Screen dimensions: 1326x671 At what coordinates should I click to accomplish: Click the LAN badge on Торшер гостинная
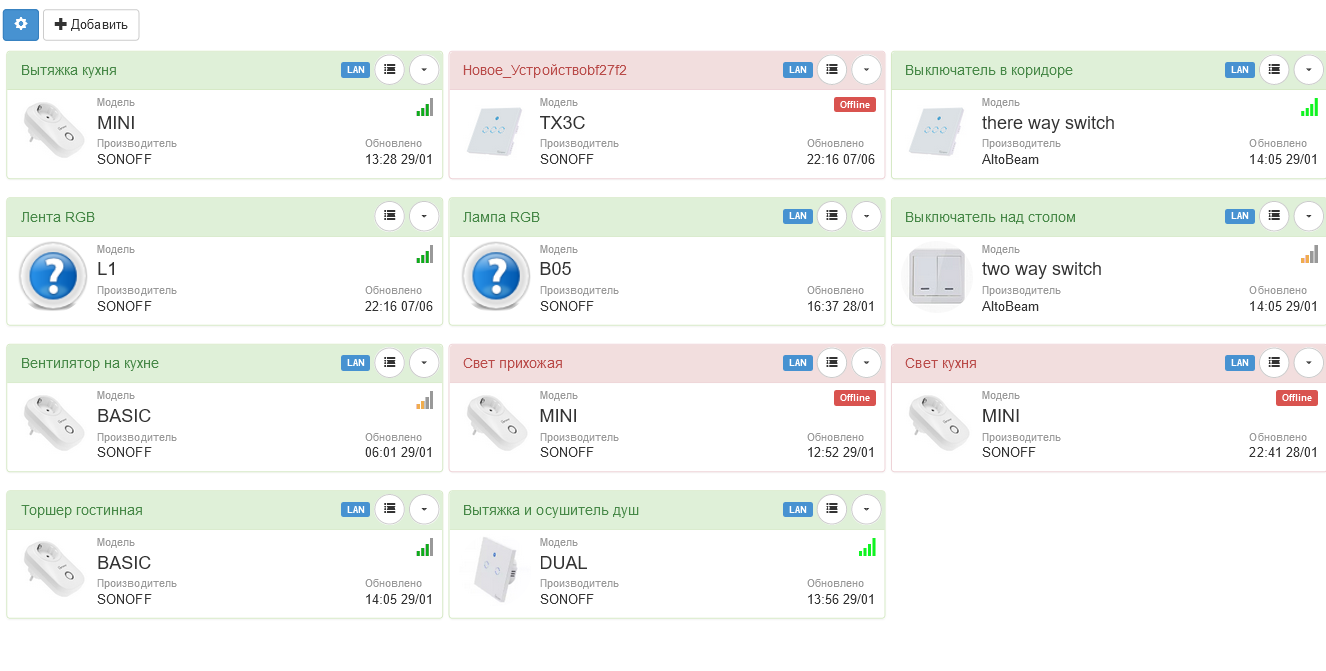coord(355,510)
